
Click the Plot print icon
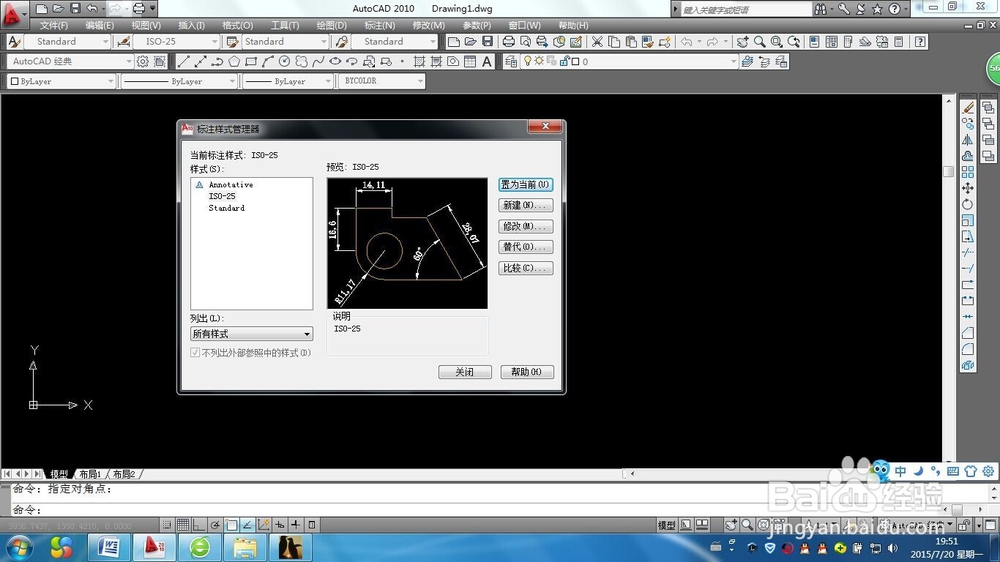click(508, 41)
